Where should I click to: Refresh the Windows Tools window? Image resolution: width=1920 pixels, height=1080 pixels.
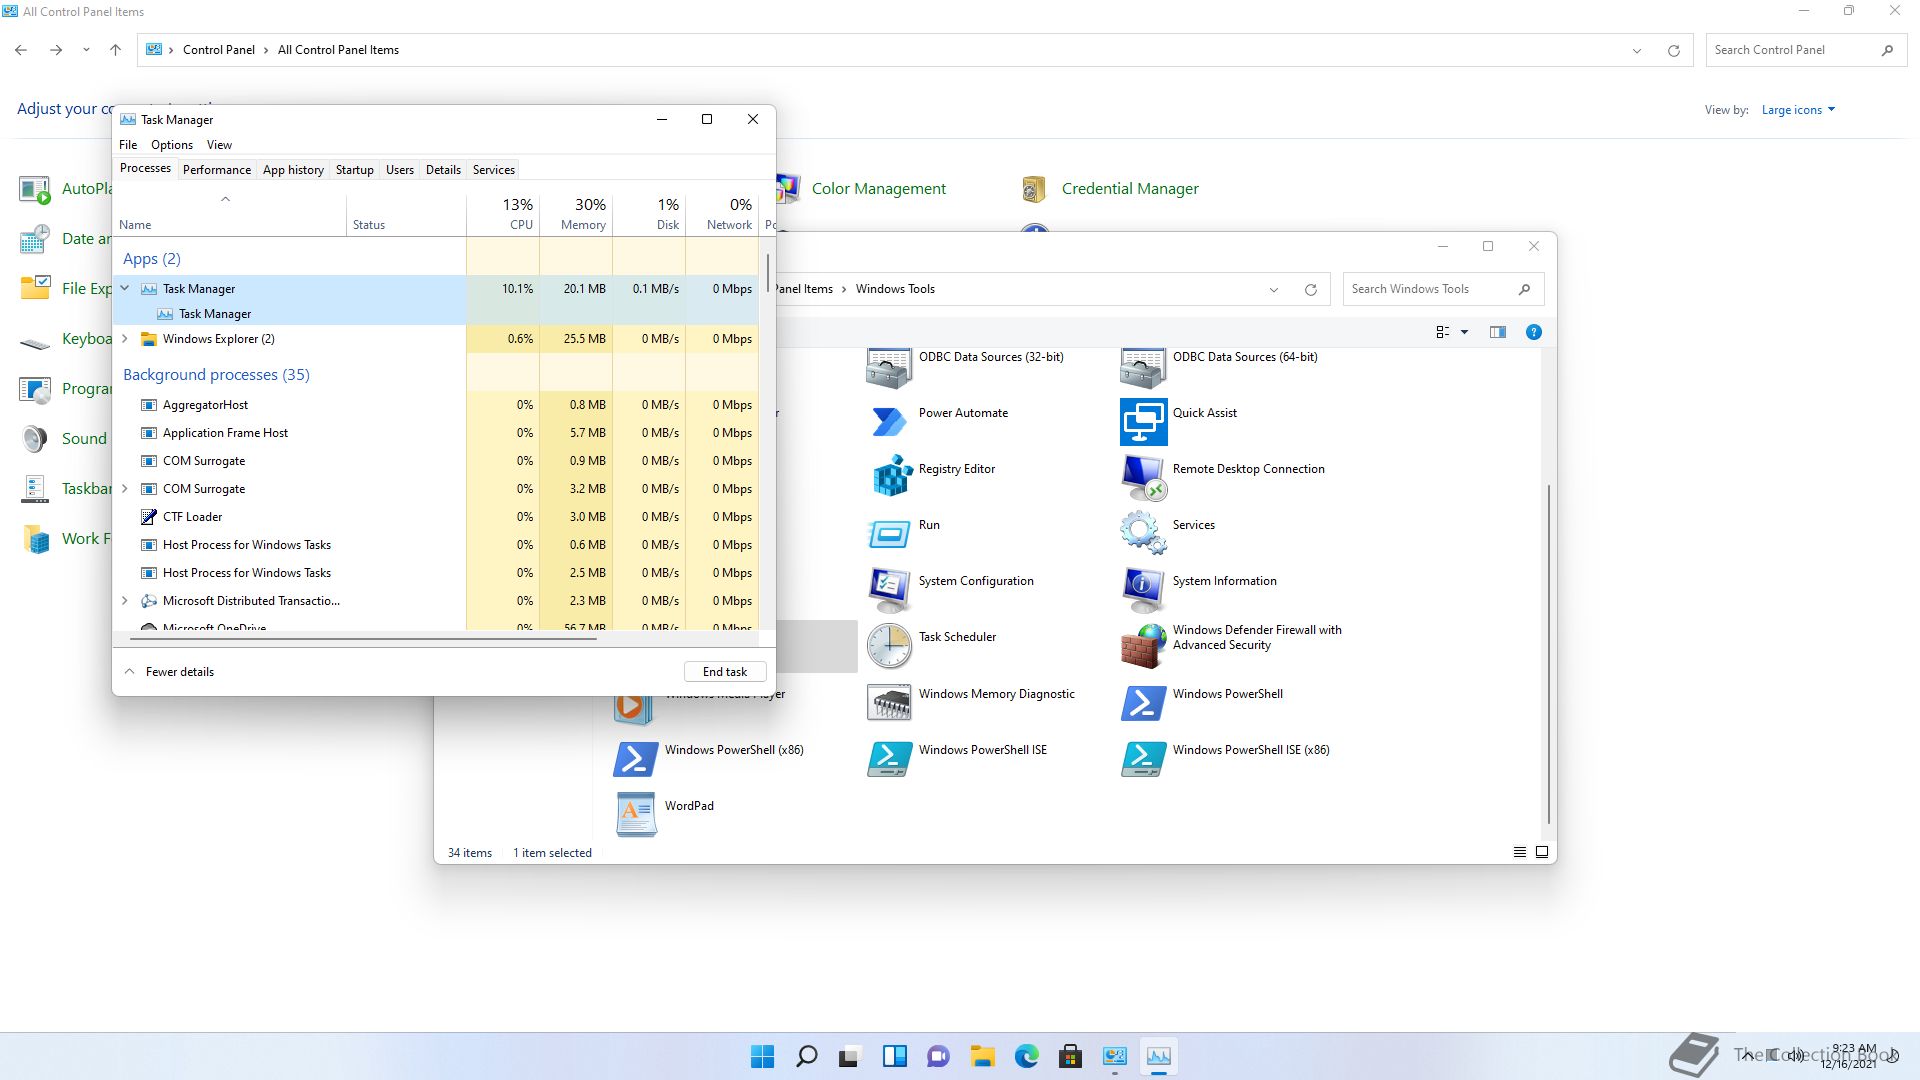tap(1310, 290)
